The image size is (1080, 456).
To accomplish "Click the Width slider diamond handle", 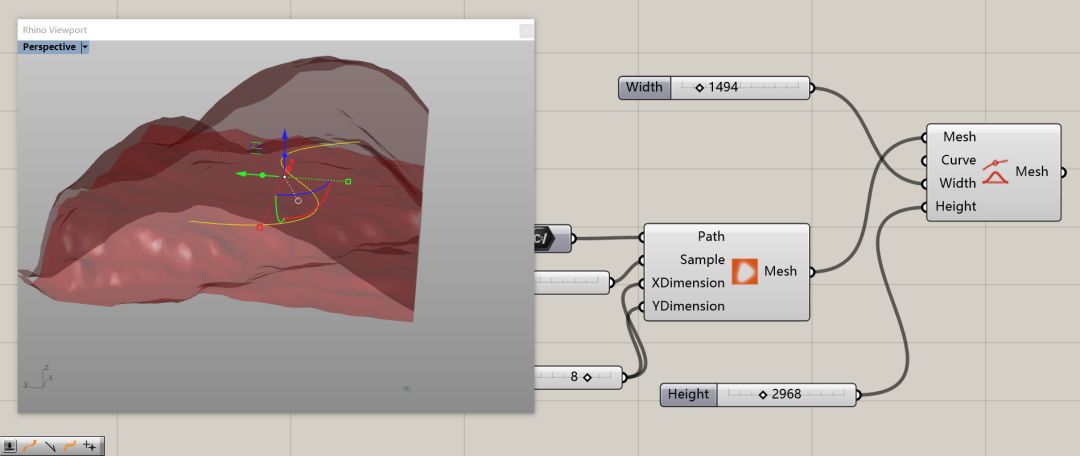I will click(699, 88).
